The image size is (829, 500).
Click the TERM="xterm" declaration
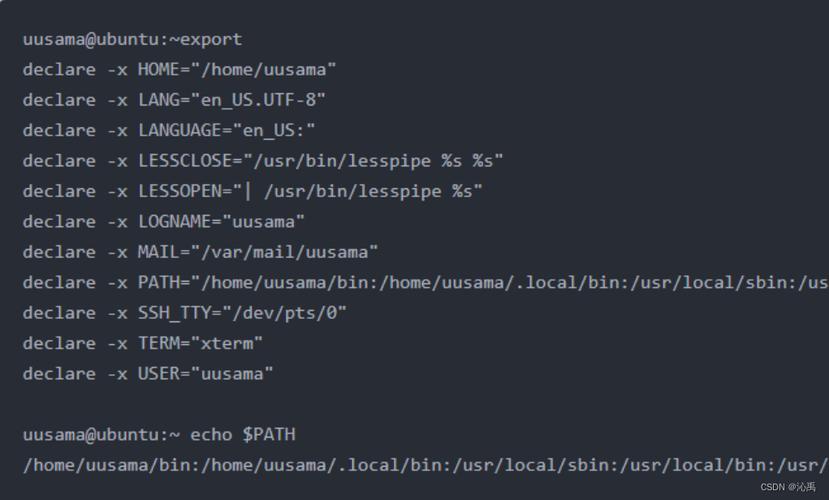pyautogui.click(x=143, y=344)
